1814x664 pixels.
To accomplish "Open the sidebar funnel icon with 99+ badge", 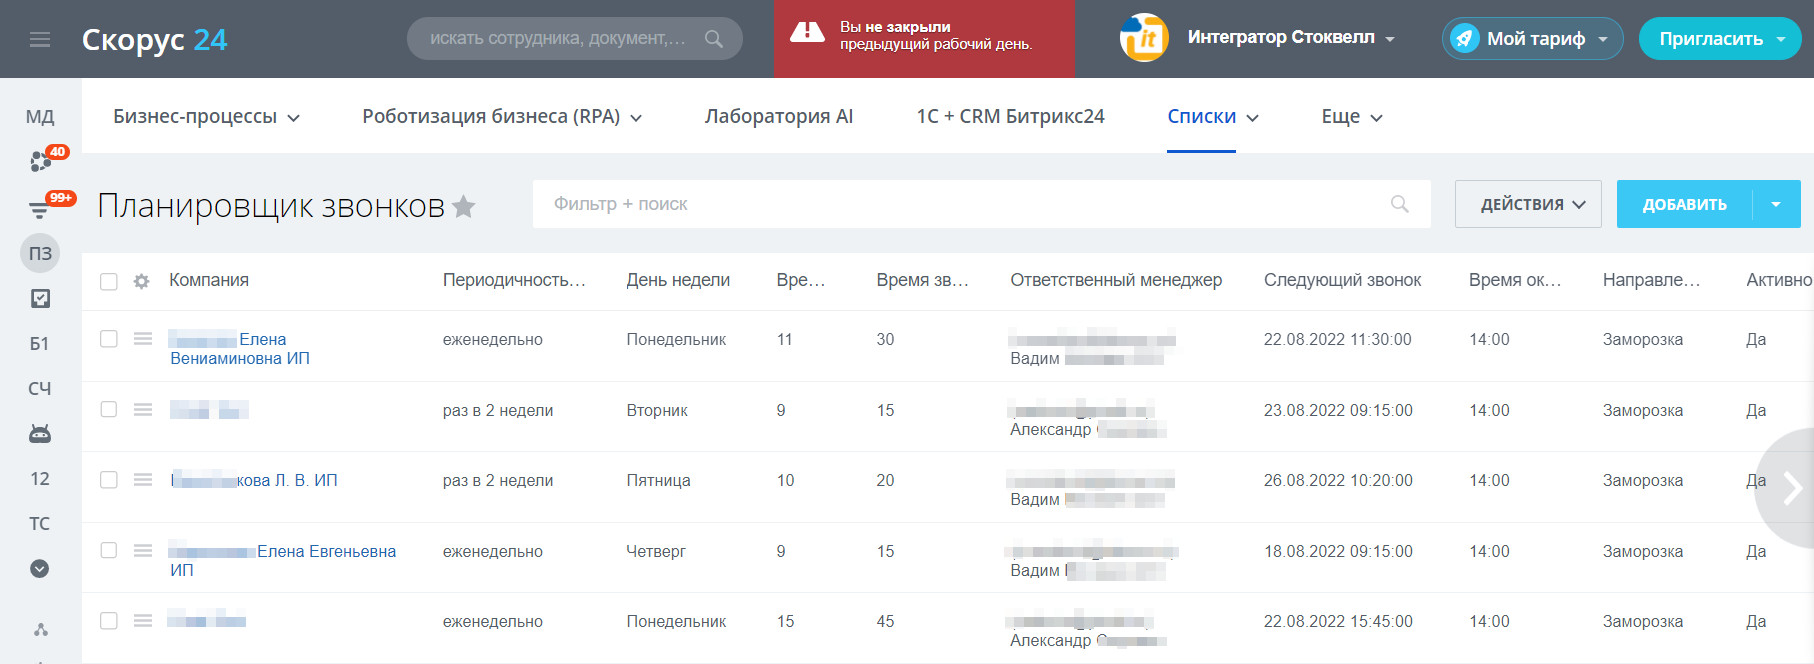I will click(40, 208).
